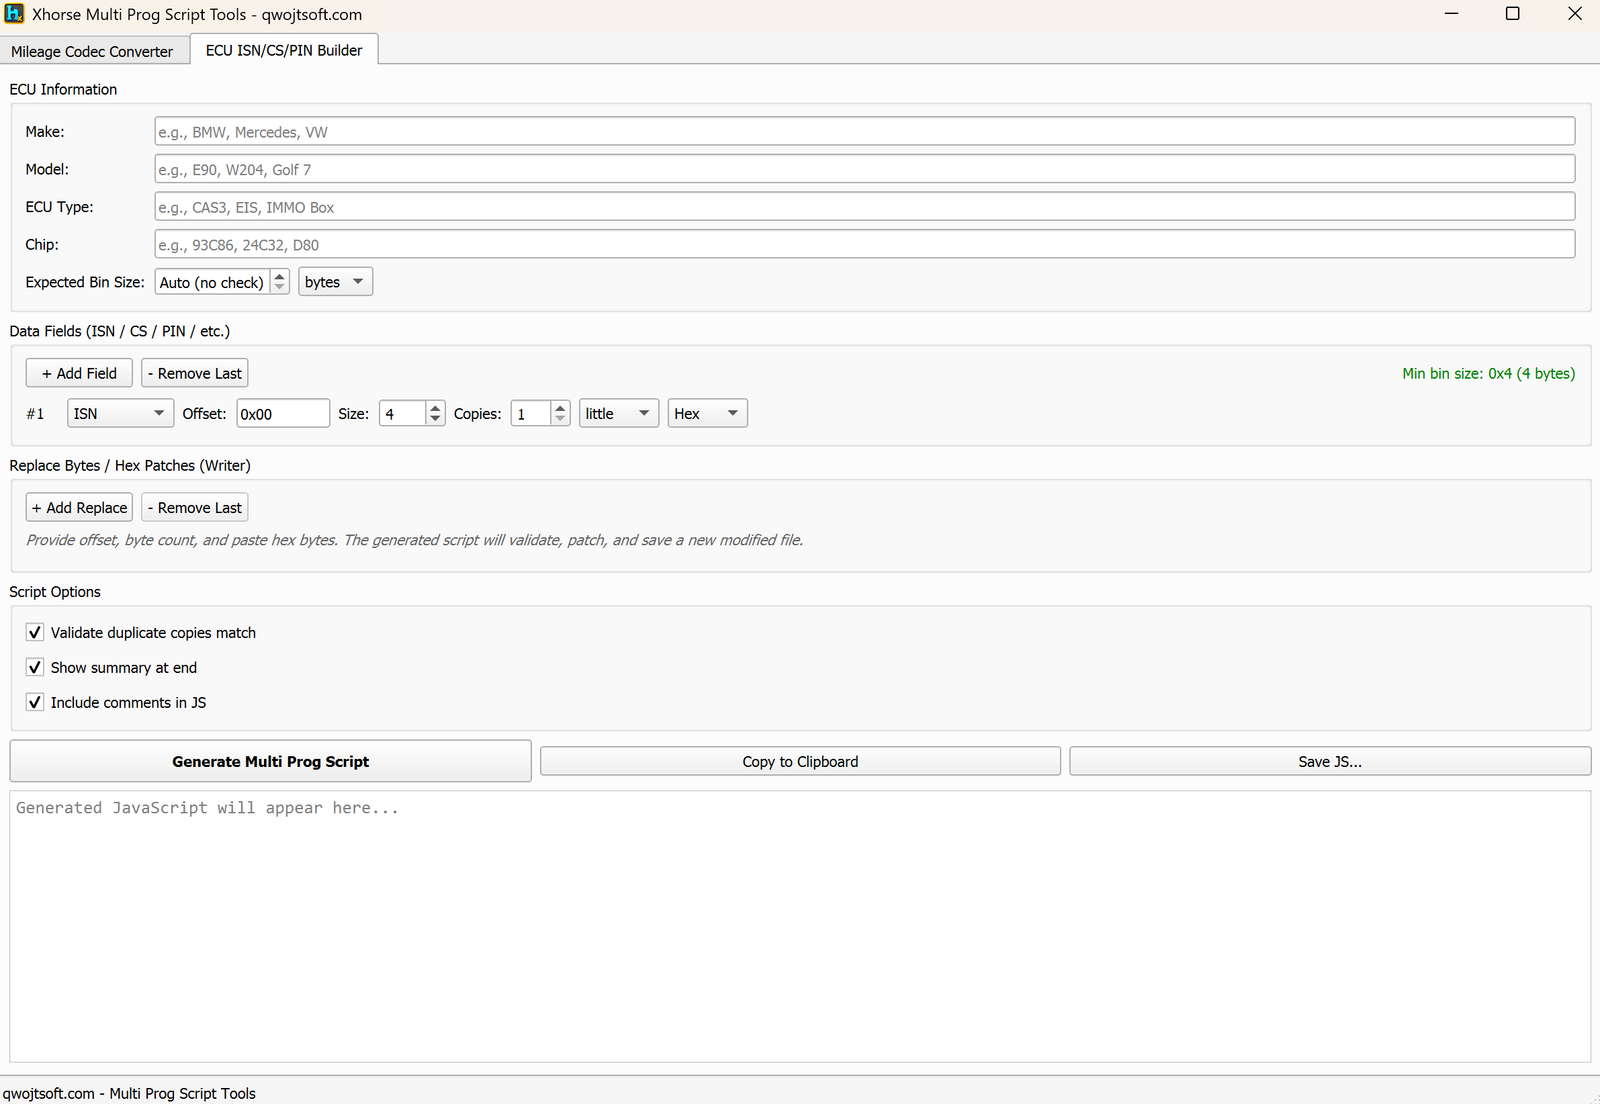The image size is (1600, 1104).
Task: Click the Min bin size status text
Action: click(x=1488, y=373)
